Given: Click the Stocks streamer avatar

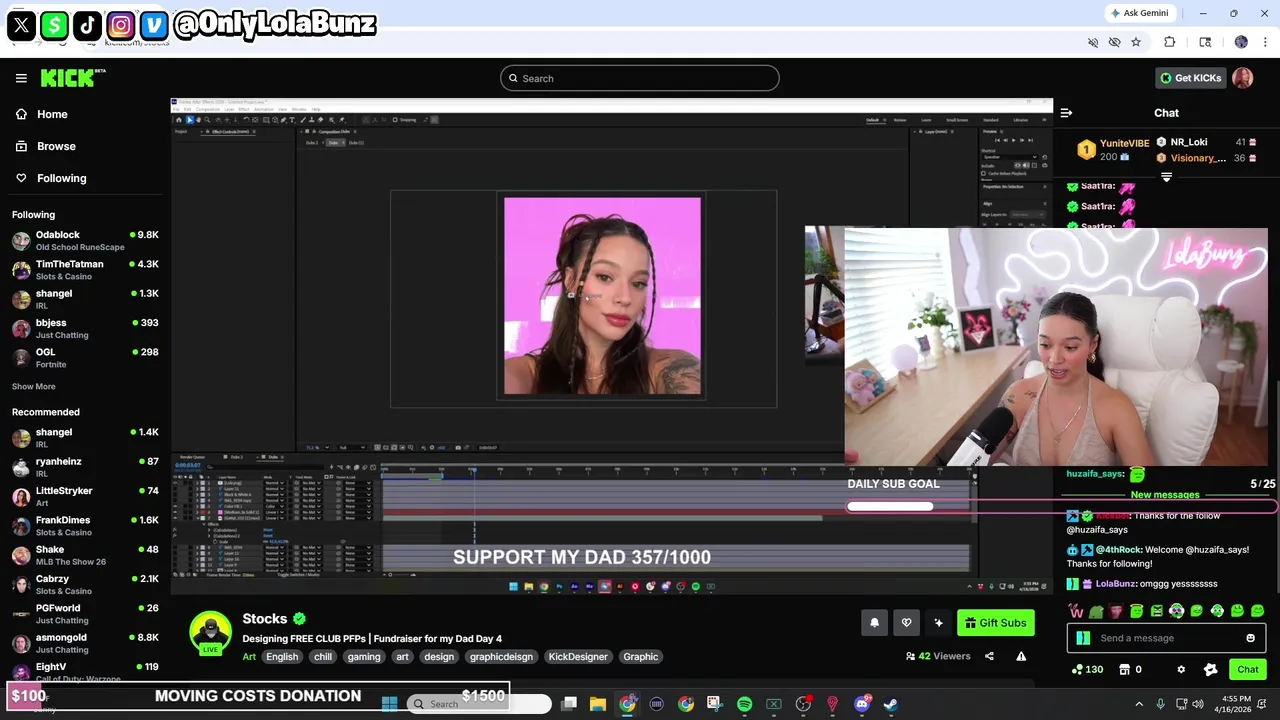Looking at the screenshot, I should (x=211, y=632).
